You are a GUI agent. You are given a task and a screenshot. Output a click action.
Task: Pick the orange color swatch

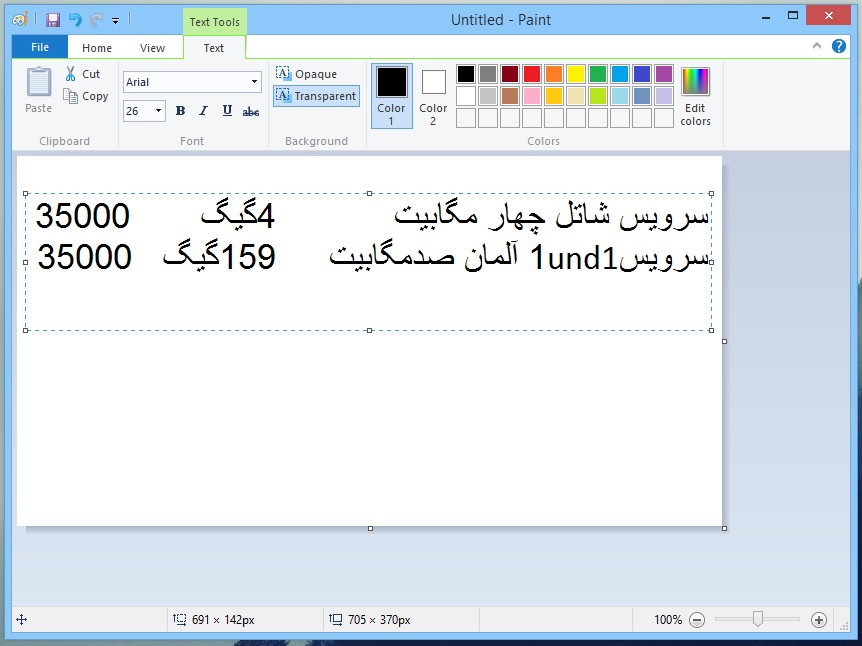pyautogui.click(x=554, y=74)
